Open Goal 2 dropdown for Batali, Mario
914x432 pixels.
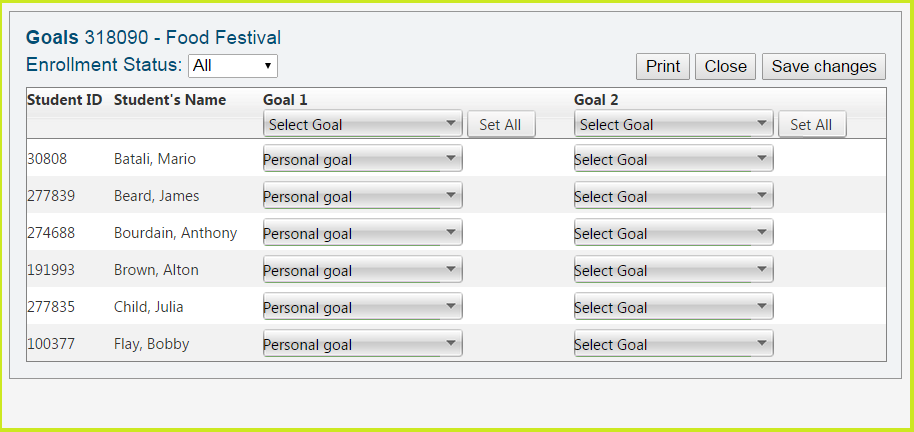click(673, 160)
